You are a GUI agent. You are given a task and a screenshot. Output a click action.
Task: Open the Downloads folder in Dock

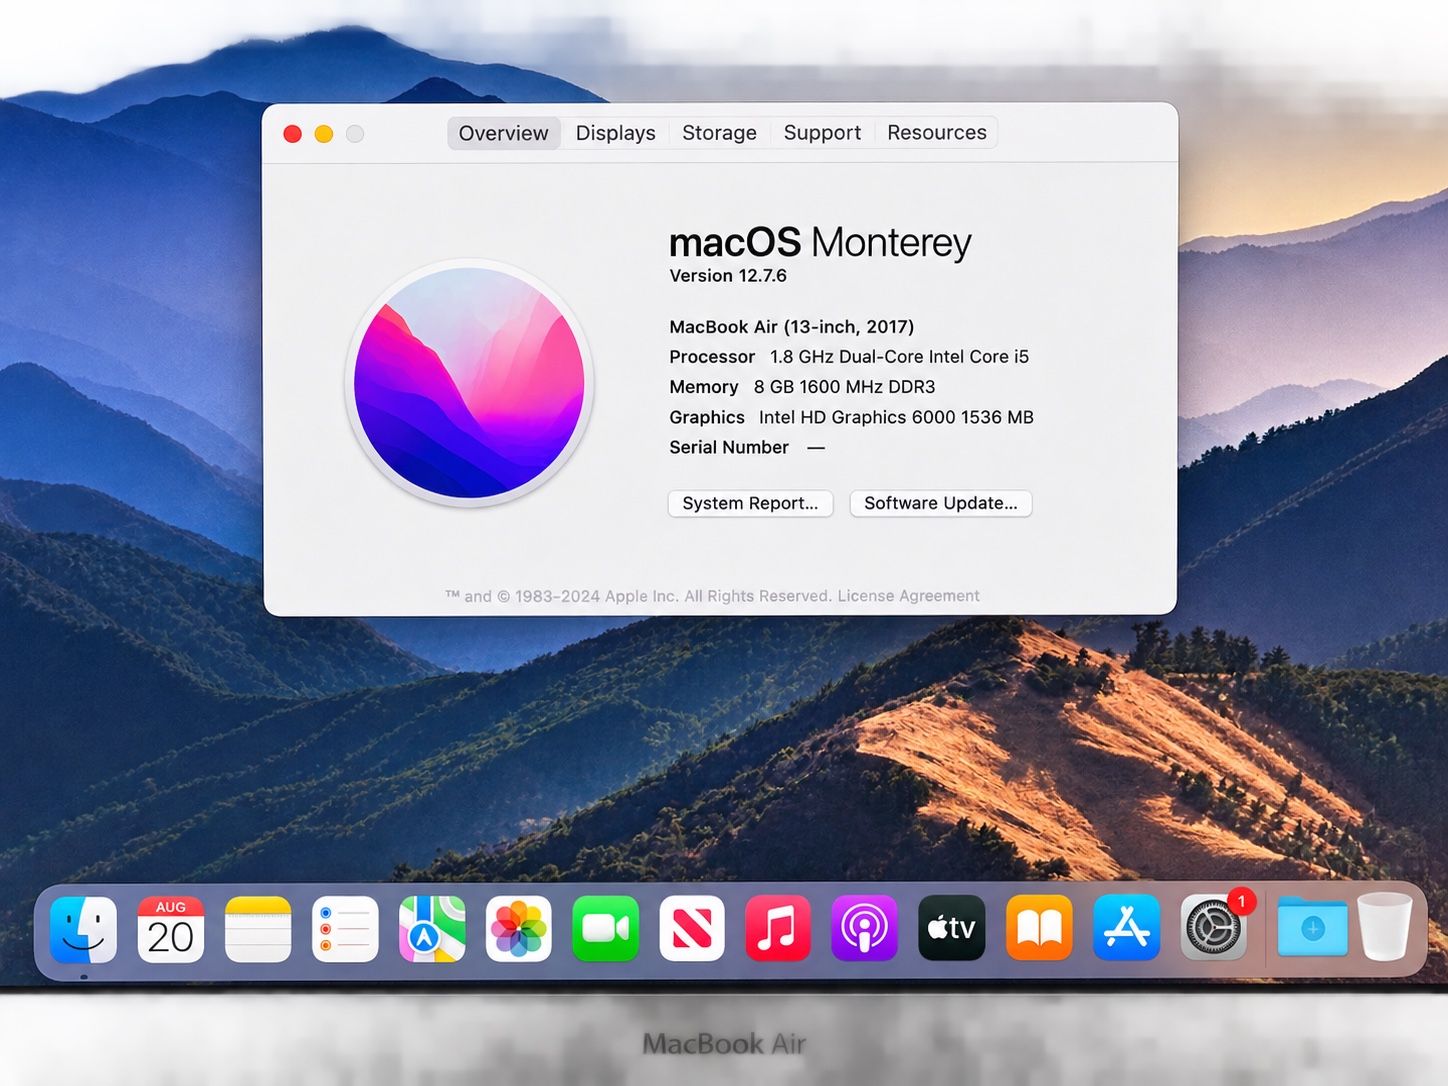1312,929
